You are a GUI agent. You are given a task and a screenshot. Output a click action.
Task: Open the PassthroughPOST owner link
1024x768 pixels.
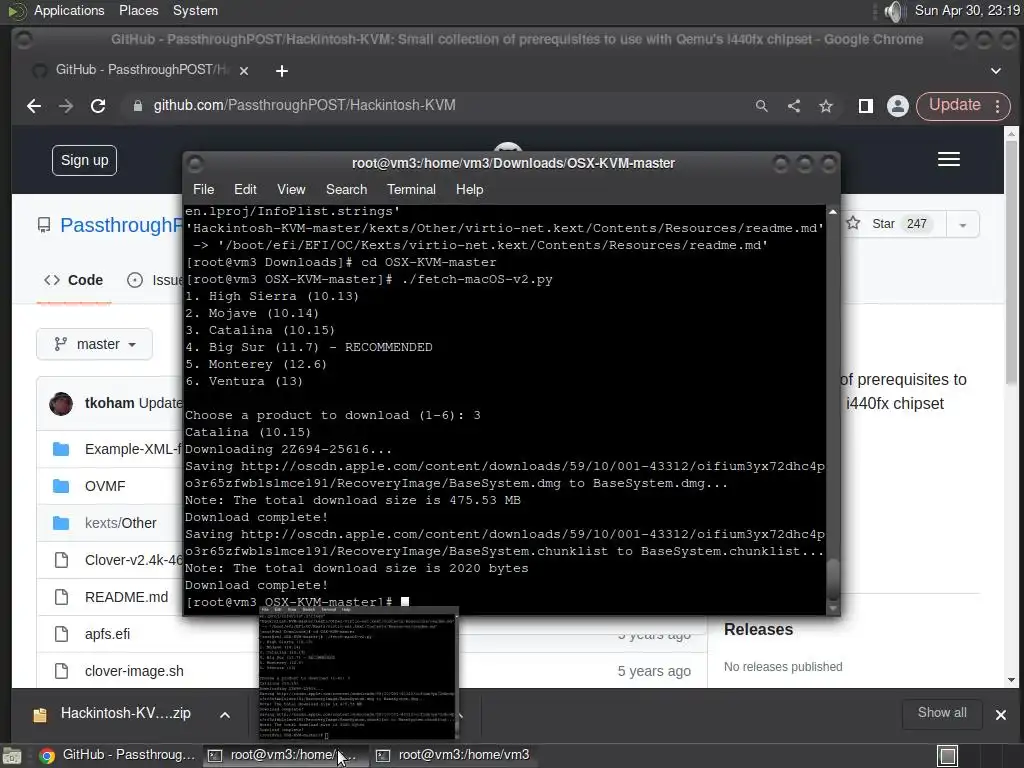(121, 225)
